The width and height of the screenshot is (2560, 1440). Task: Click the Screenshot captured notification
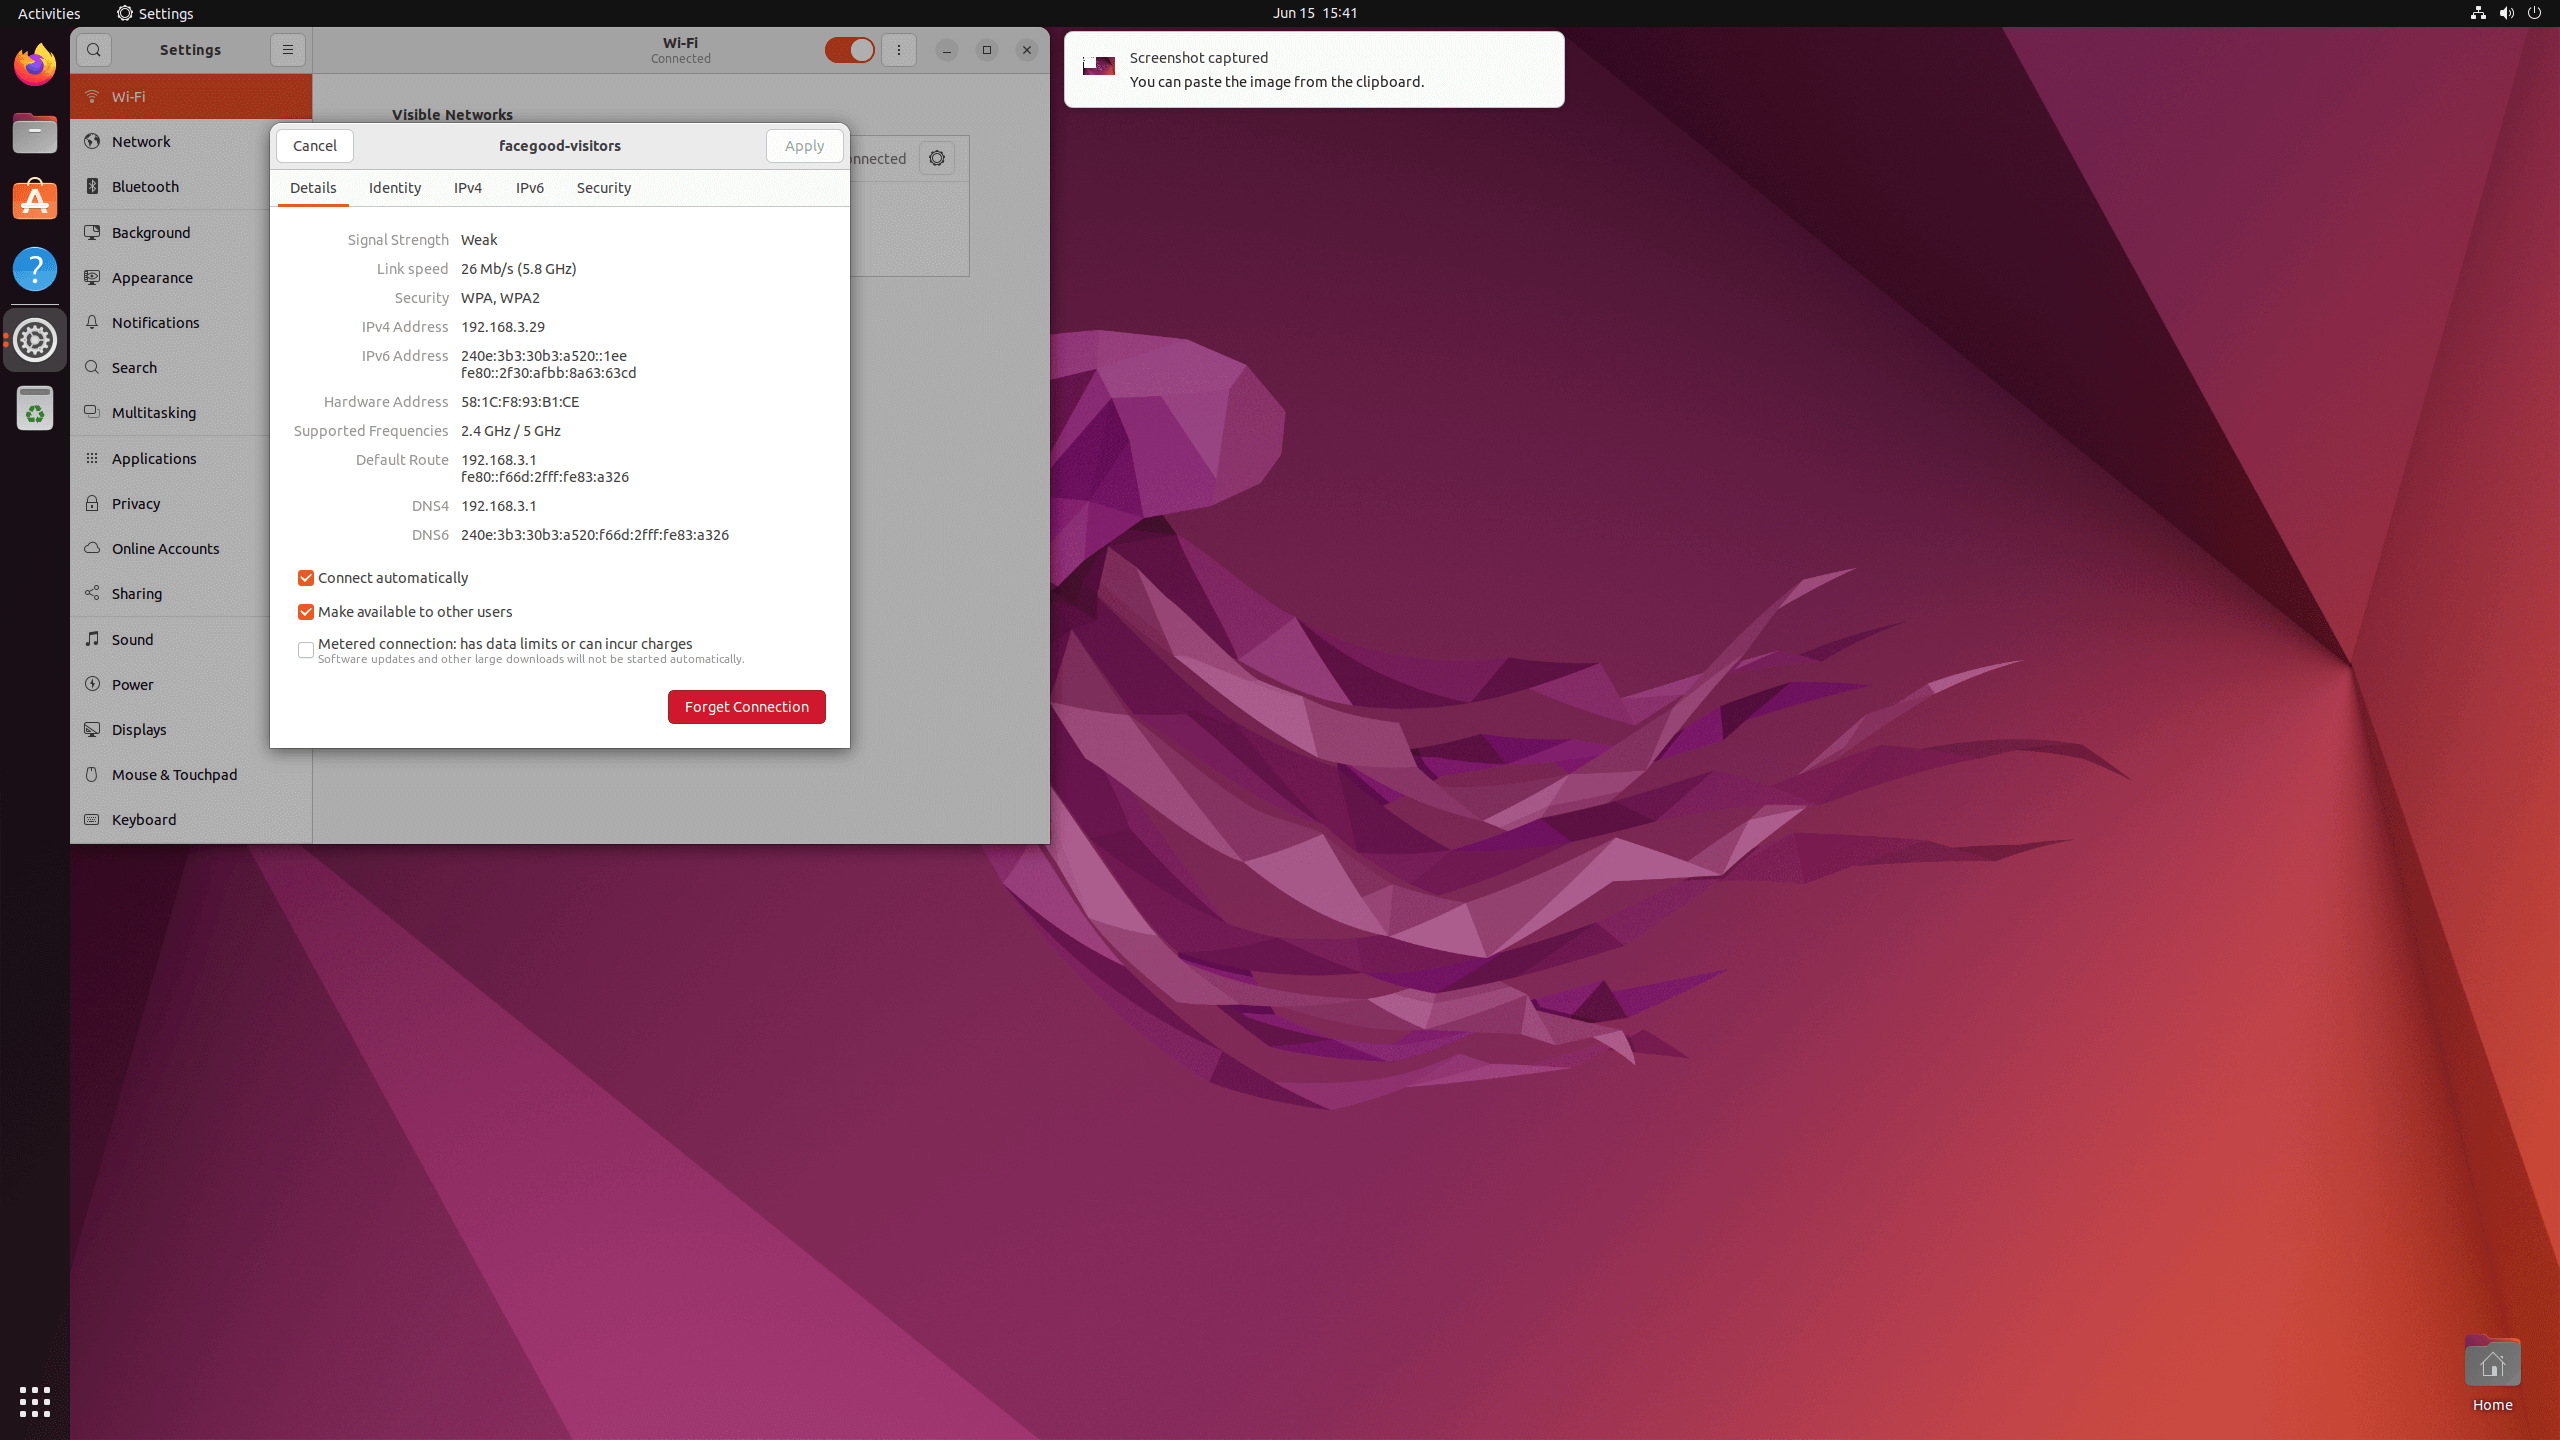[1314, 69]
